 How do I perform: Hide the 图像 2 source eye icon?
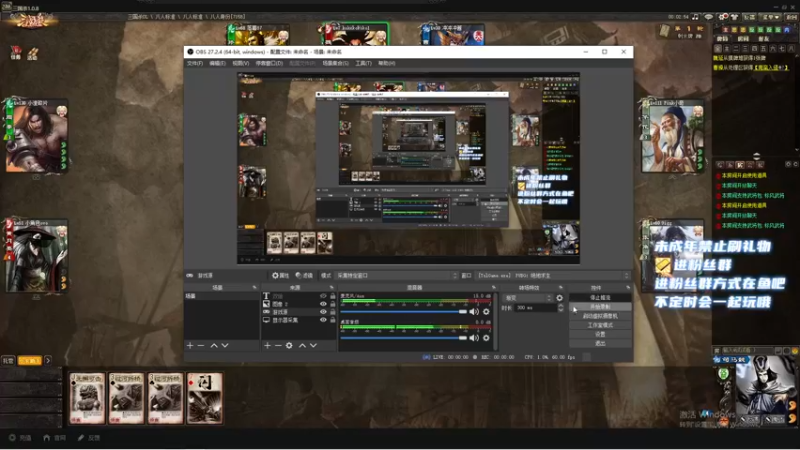tap(323, 304)
